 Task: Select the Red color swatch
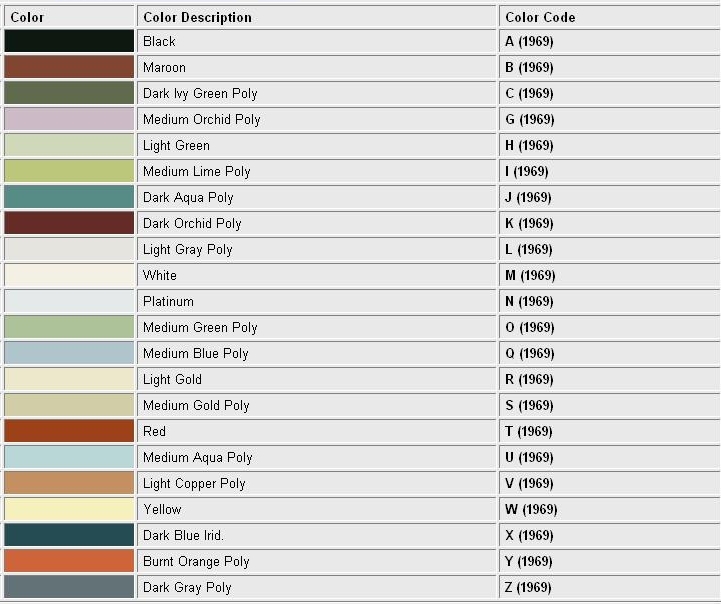(69, 431)
